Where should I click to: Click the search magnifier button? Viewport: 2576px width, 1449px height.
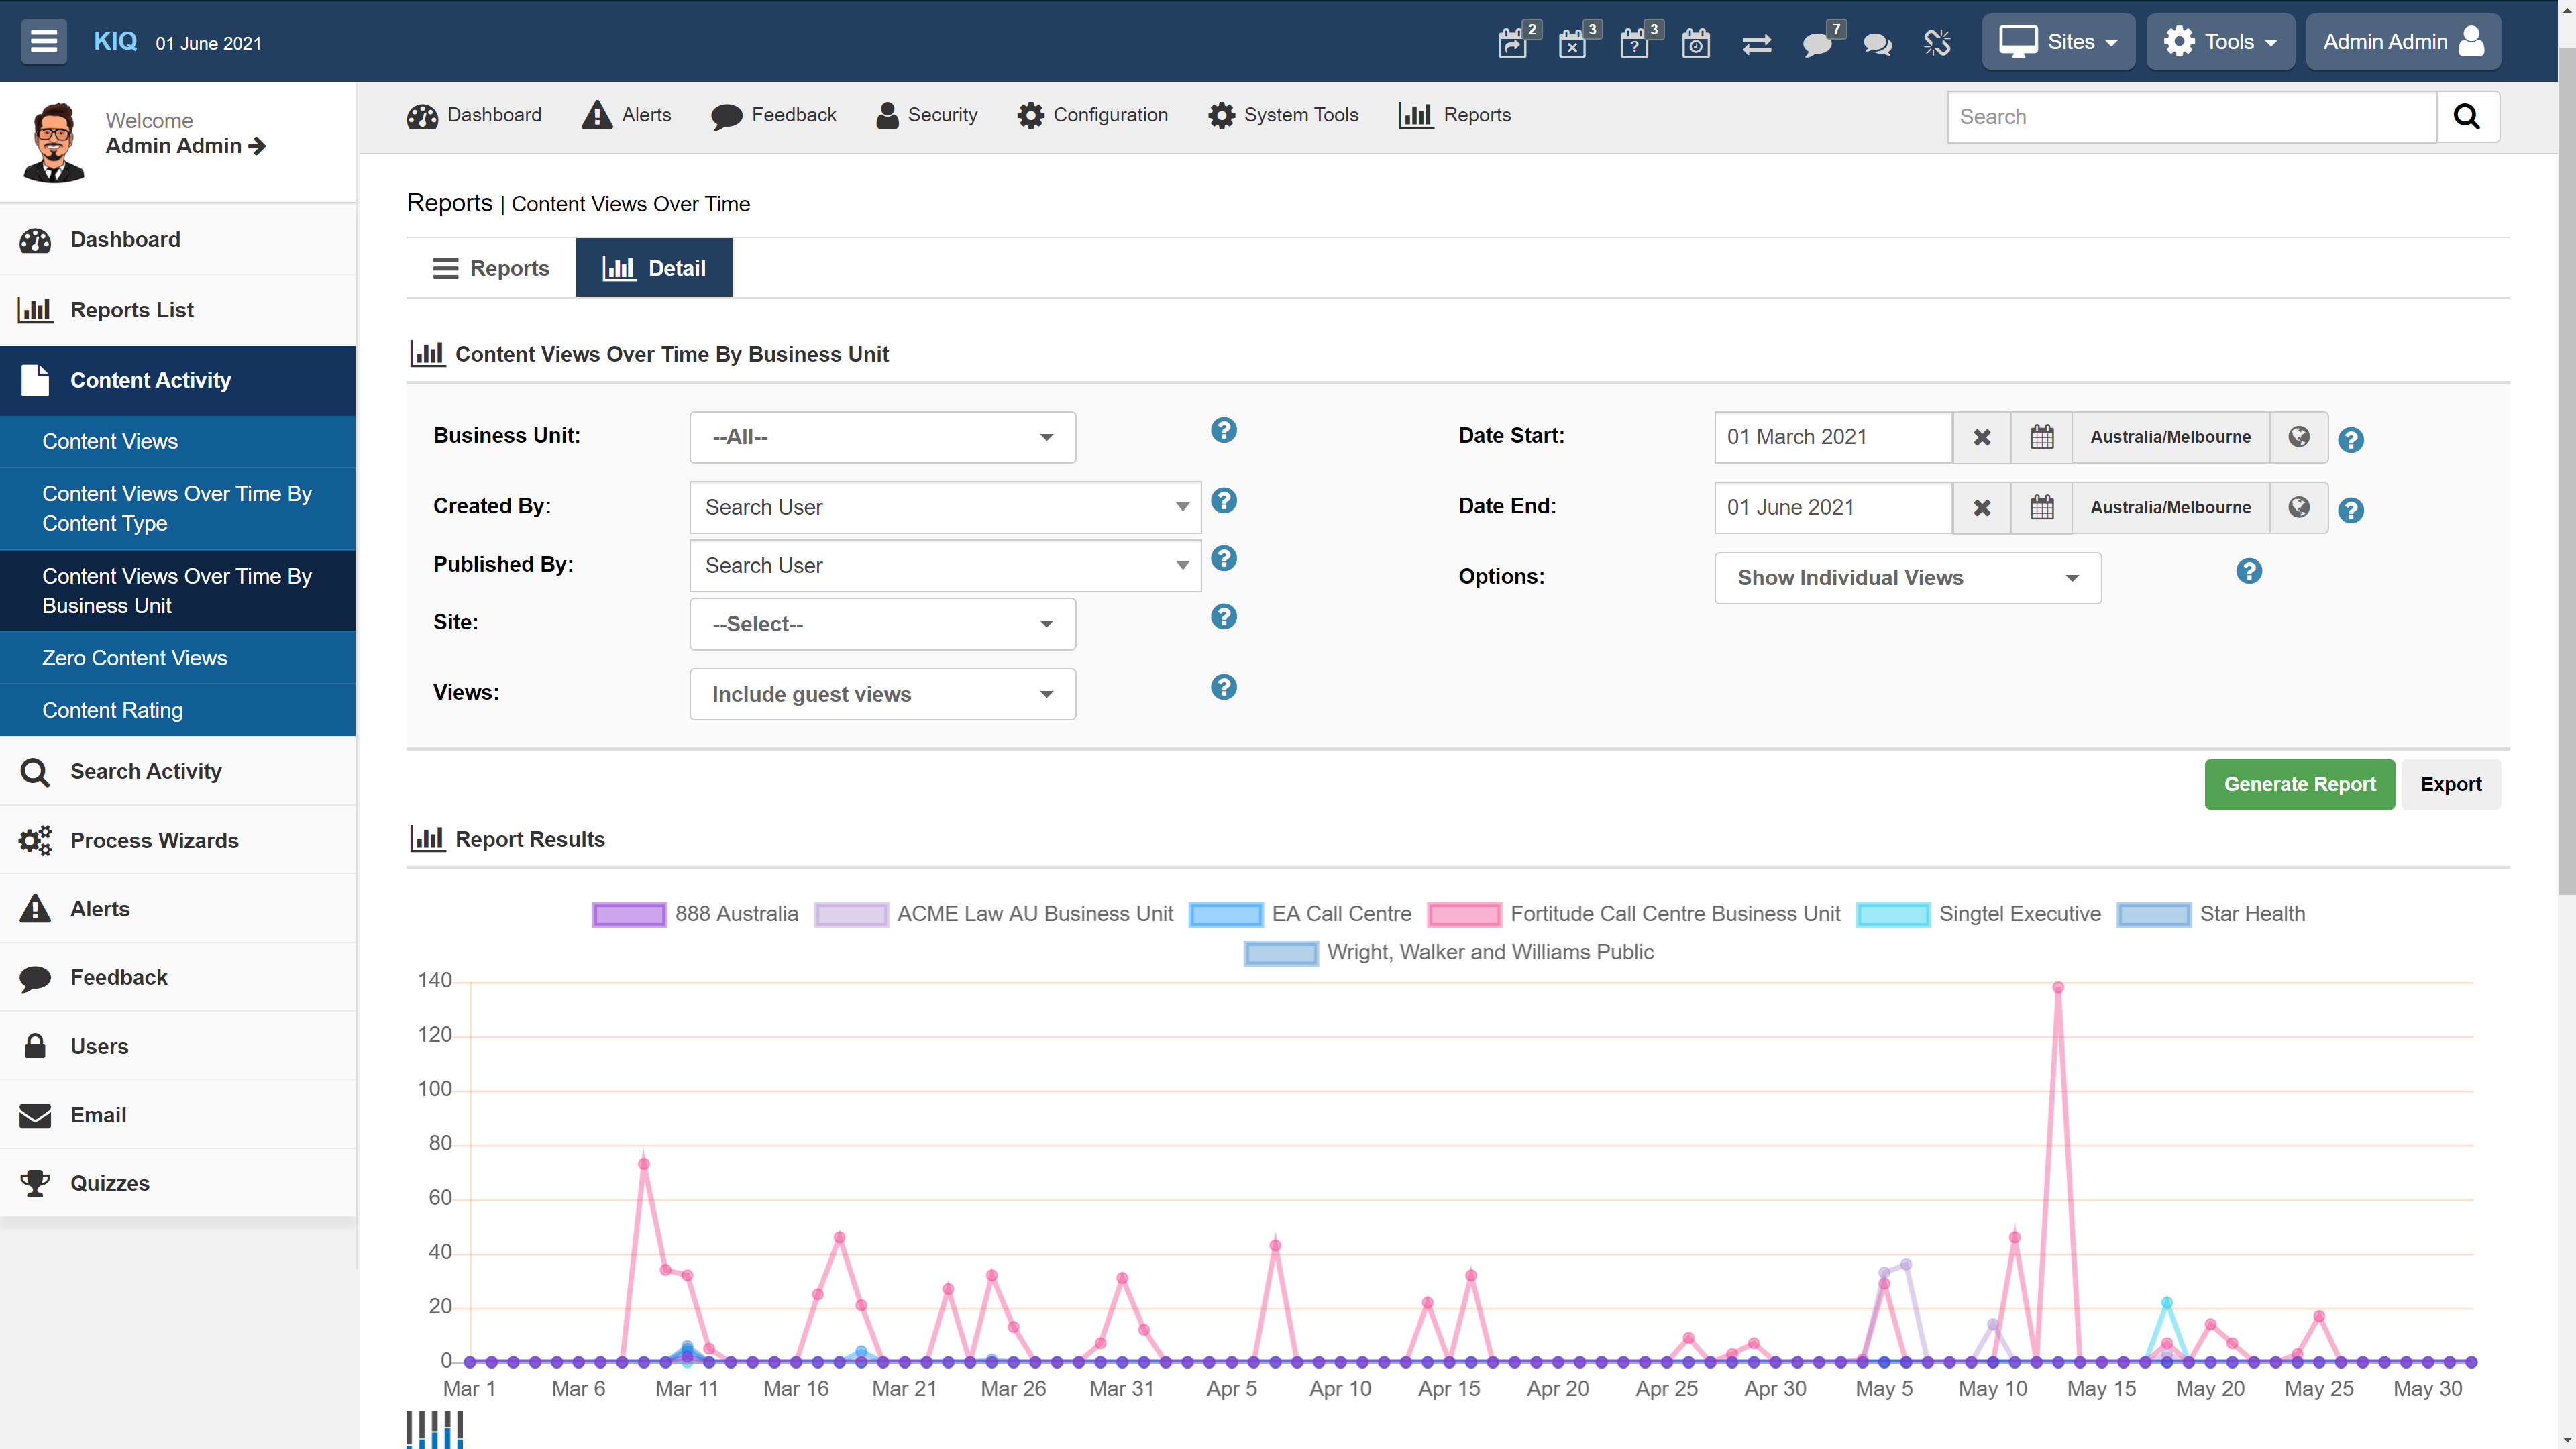(x=2467, y=117)
